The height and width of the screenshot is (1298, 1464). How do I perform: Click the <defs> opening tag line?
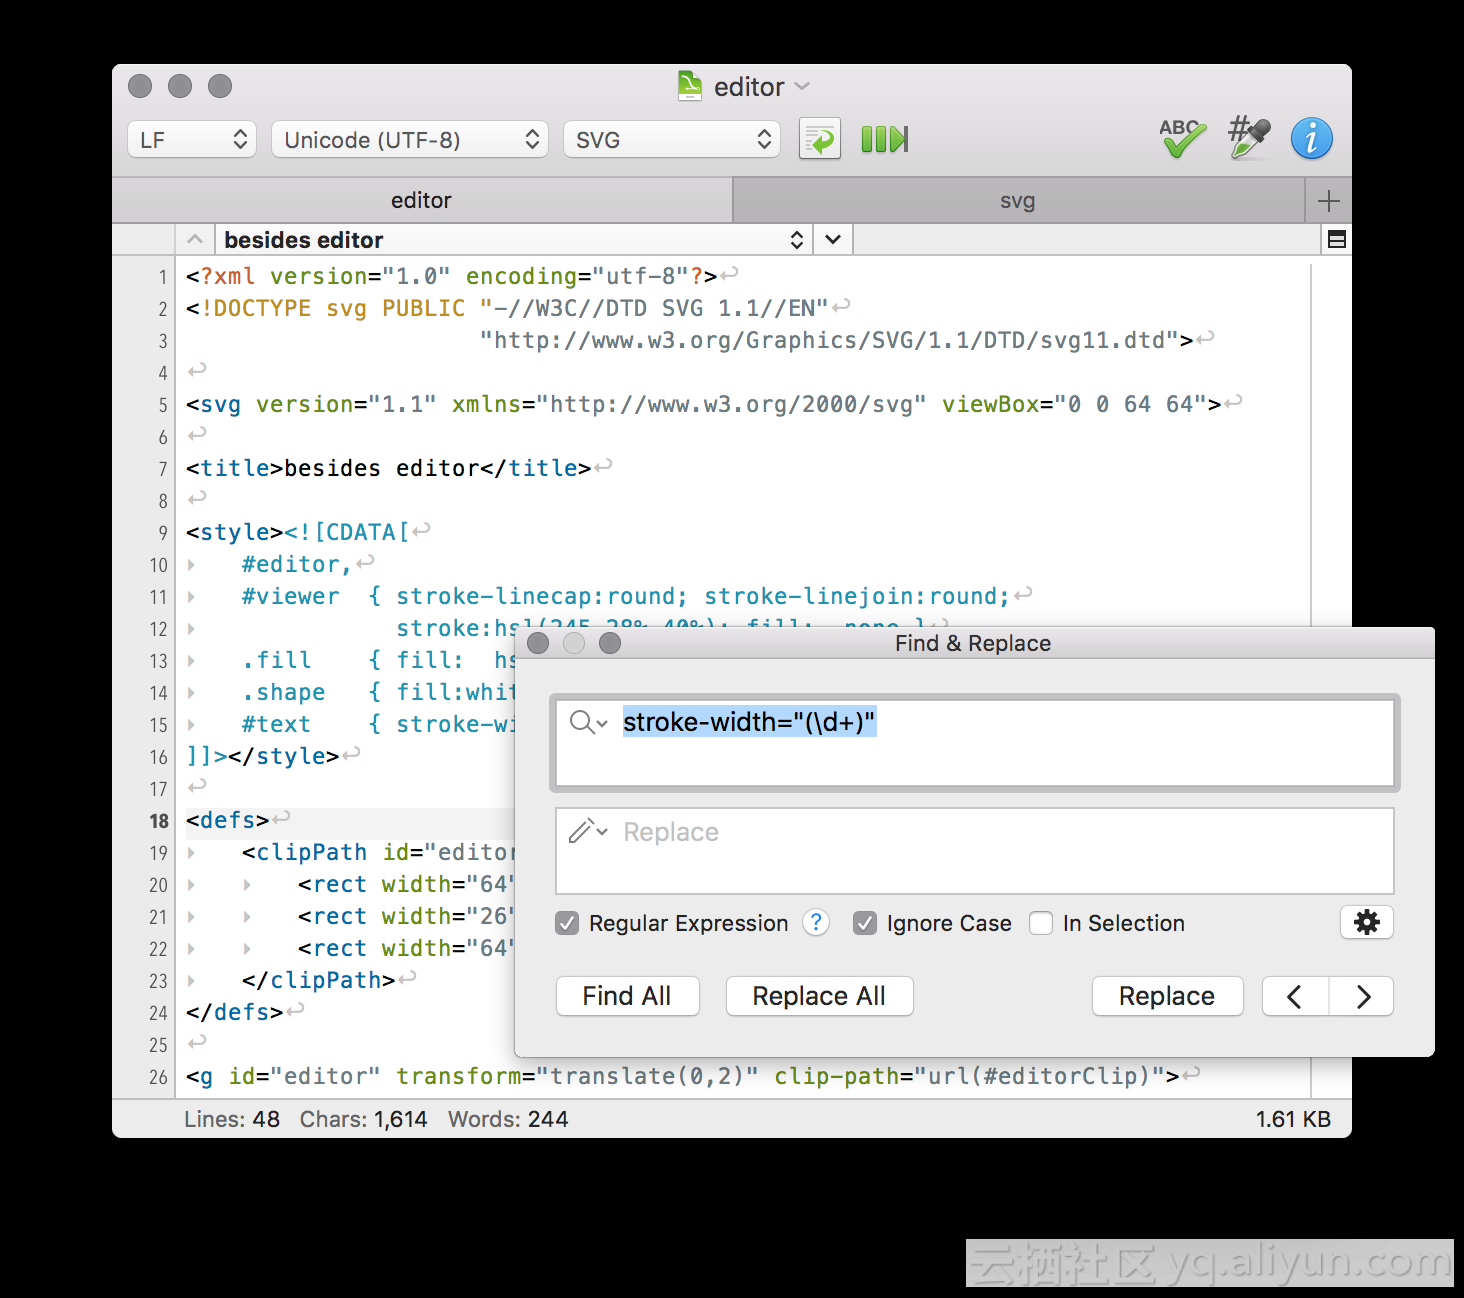pos(228,820)
